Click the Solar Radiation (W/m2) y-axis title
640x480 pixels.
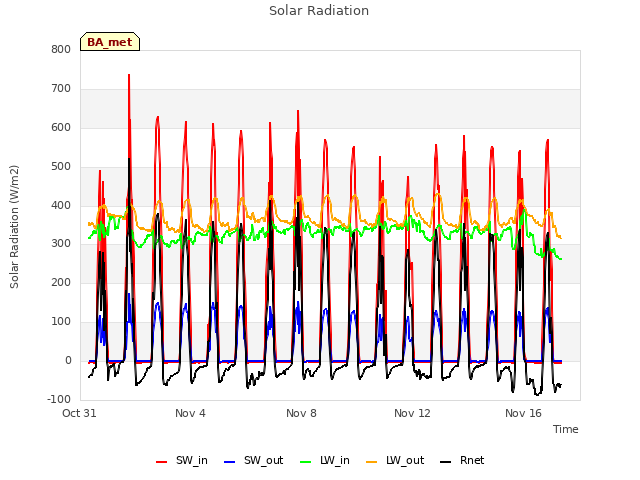point(14,227)
